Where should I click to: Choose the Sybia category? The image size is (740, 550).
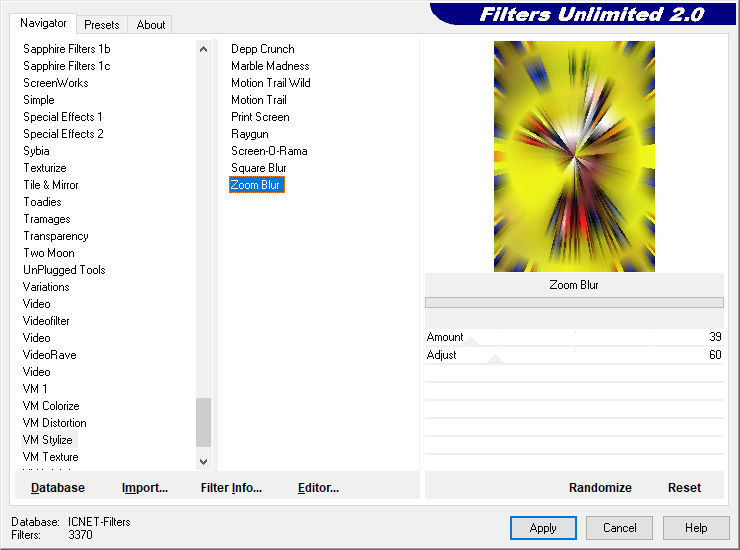point(36,151)
